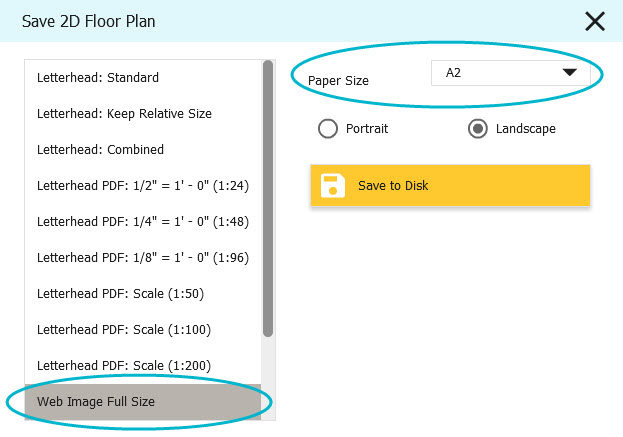
Task: Choose Letterhead: Standard from the list
Action: coord(143,78)
